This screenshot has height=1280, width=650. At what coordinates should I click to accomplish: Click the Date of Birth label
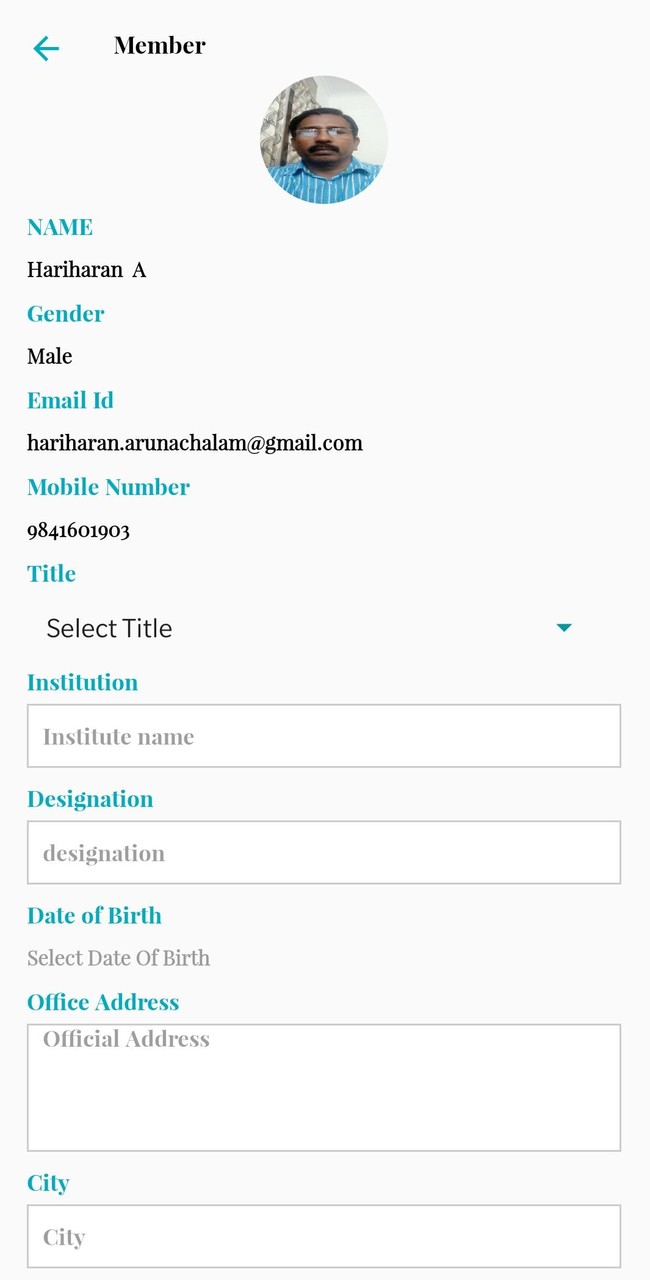click(94, 916)
